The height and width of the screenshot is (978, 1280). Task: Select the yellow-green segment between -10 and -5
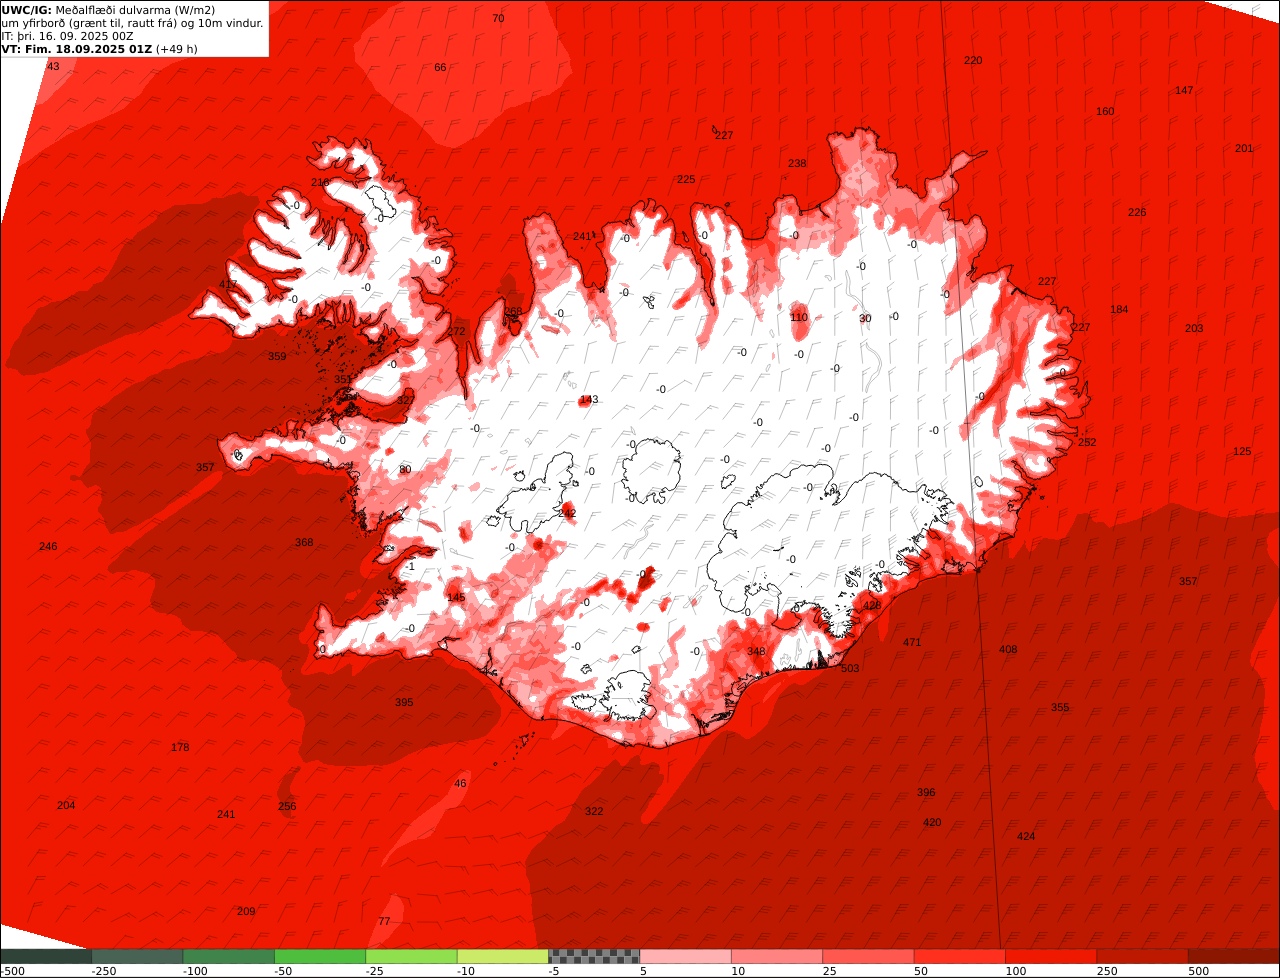tap(503, 956)
